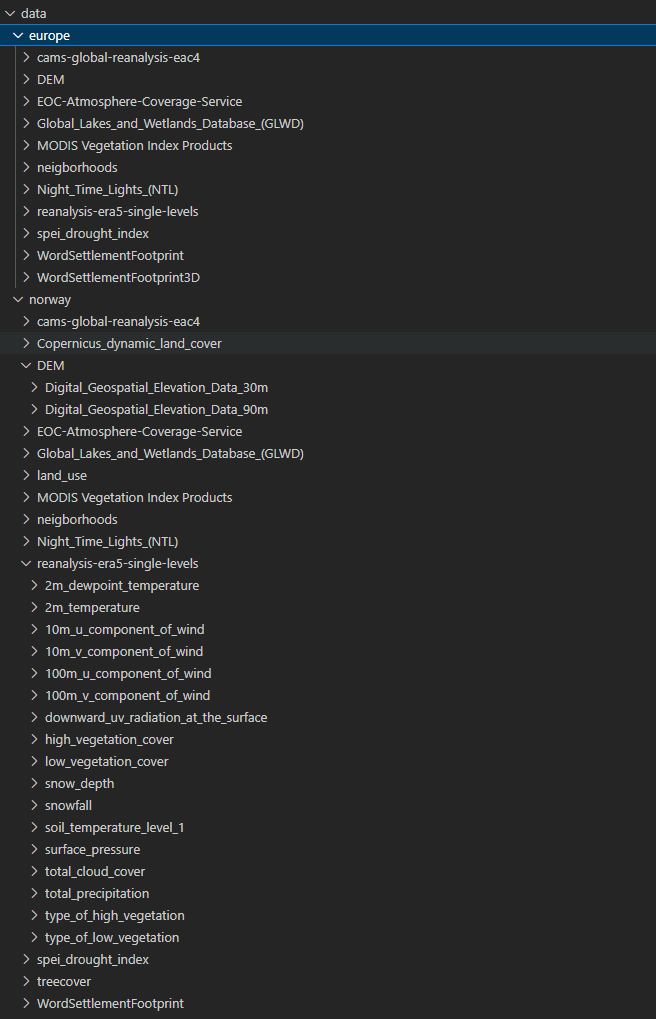This screenshot has height=1019, width=656.
Task: Select type_of_high_vegetation folder
Action: tap(114, 916)
